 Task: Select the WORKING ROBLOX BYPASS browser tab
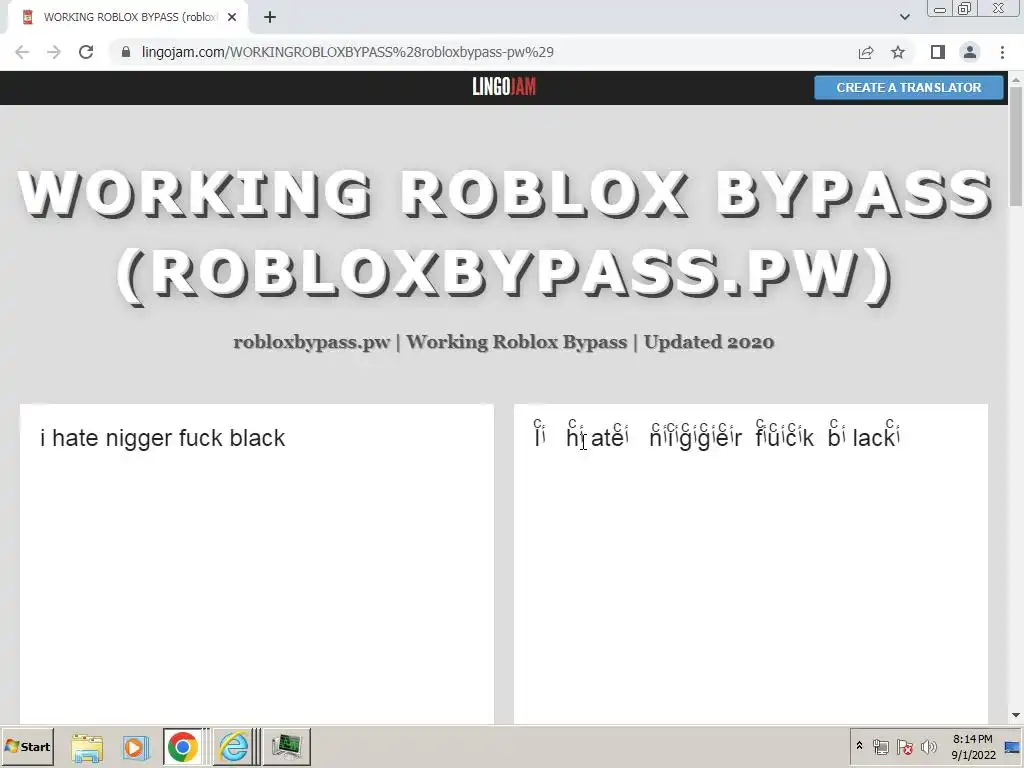129,18
